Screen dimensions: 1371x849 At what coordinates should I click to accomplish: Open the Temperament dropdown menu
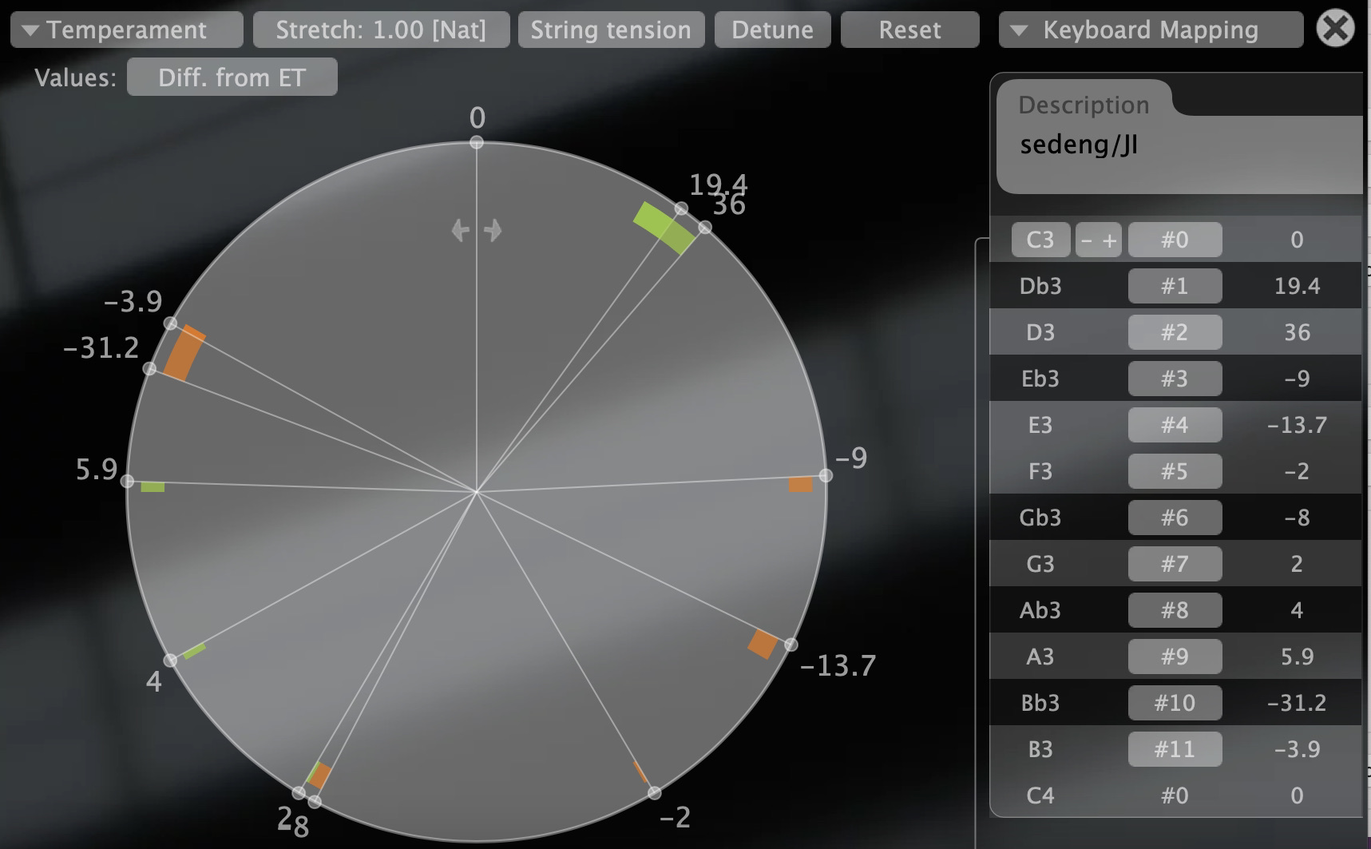coord(126,30)
